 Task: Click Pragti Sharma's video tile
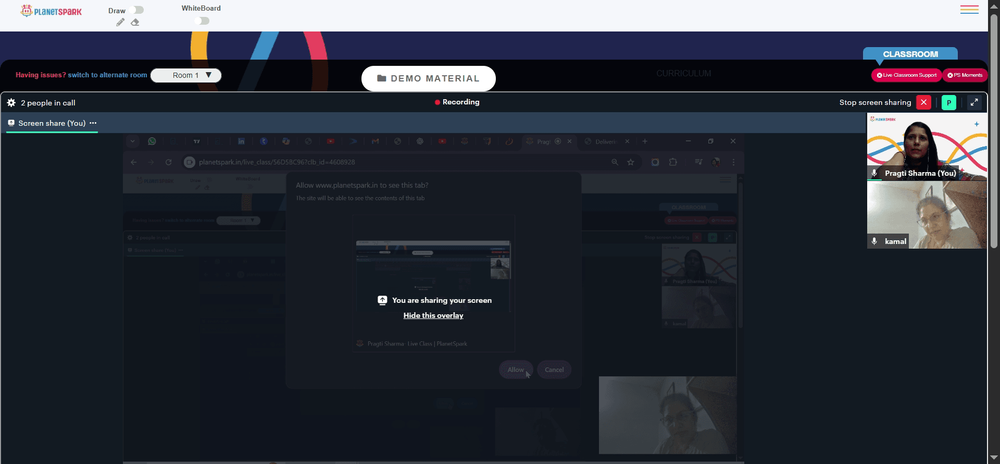point(926,147)
